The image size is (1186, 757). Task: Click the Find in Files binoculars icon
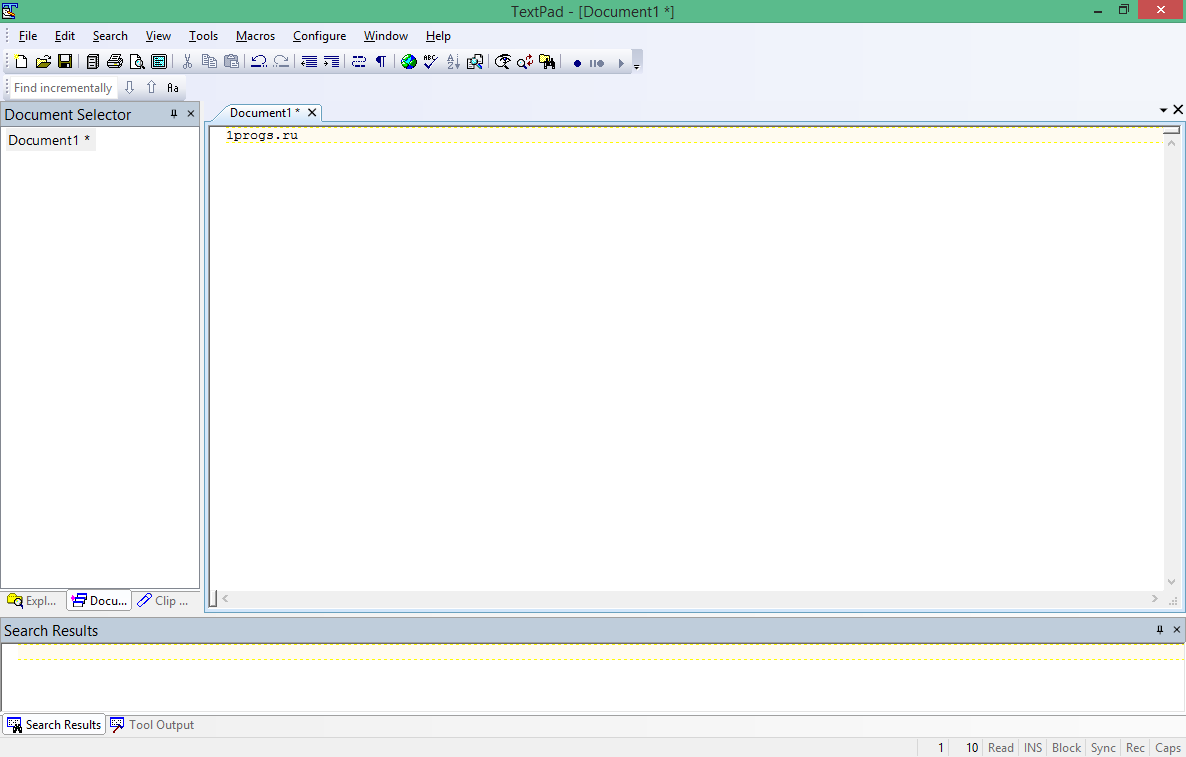(x=547, y=62)
